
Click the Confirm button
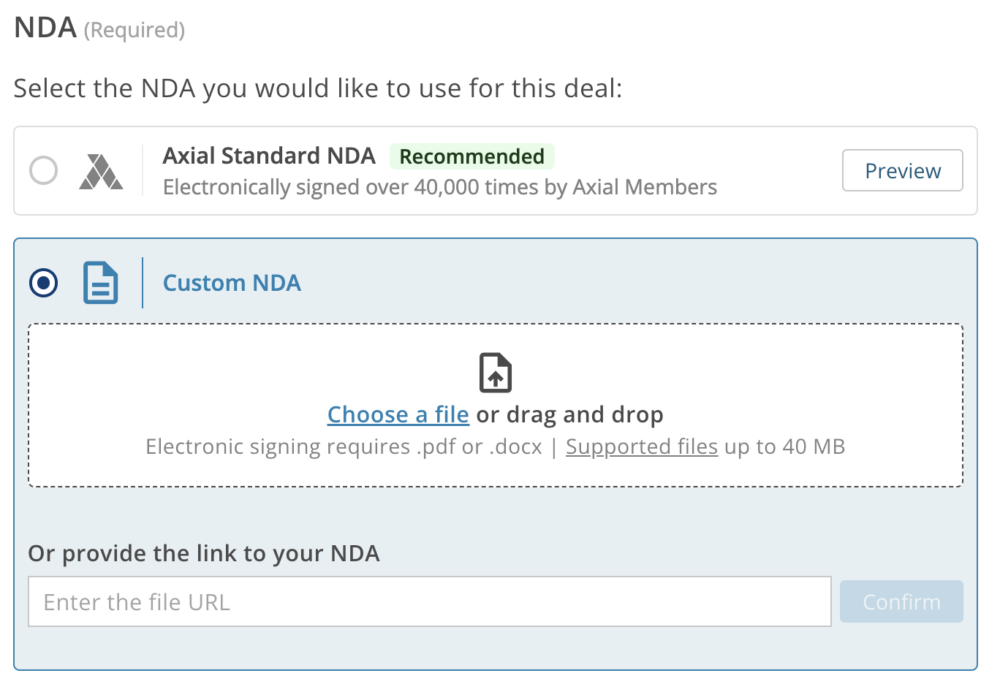[x=901, y=601]
